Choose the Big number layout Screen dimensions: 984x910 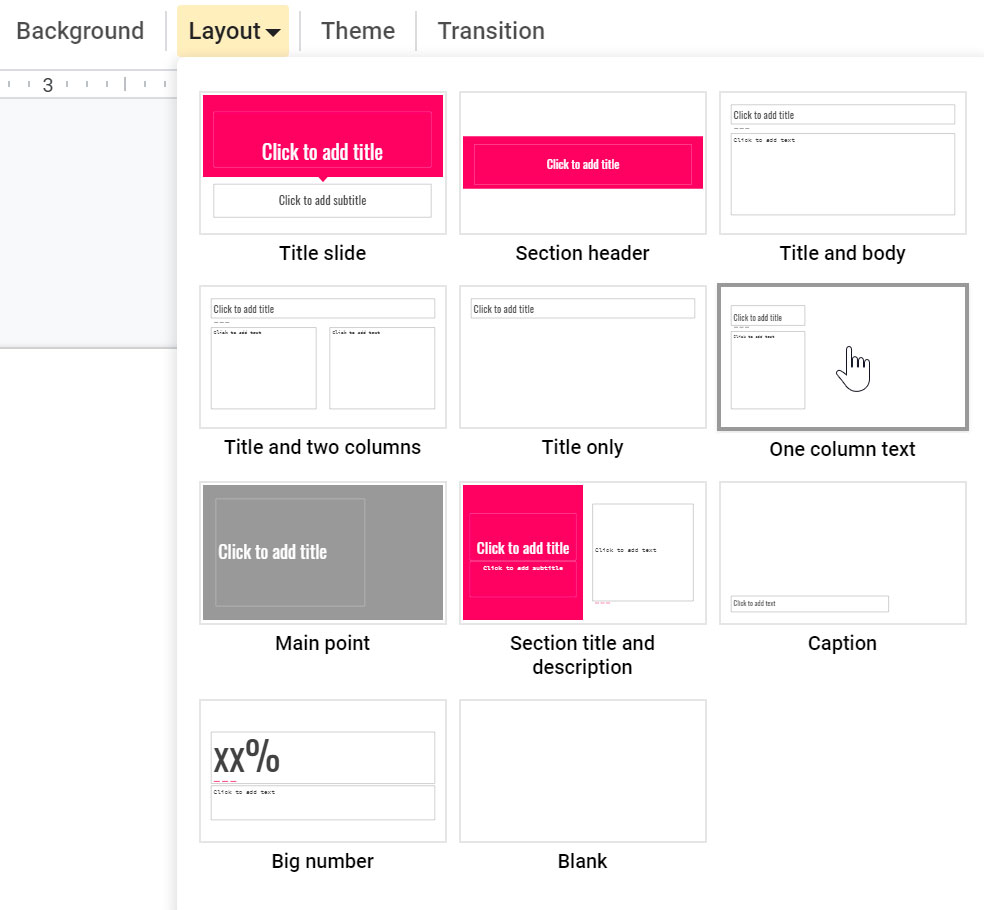tap(322, 770)
